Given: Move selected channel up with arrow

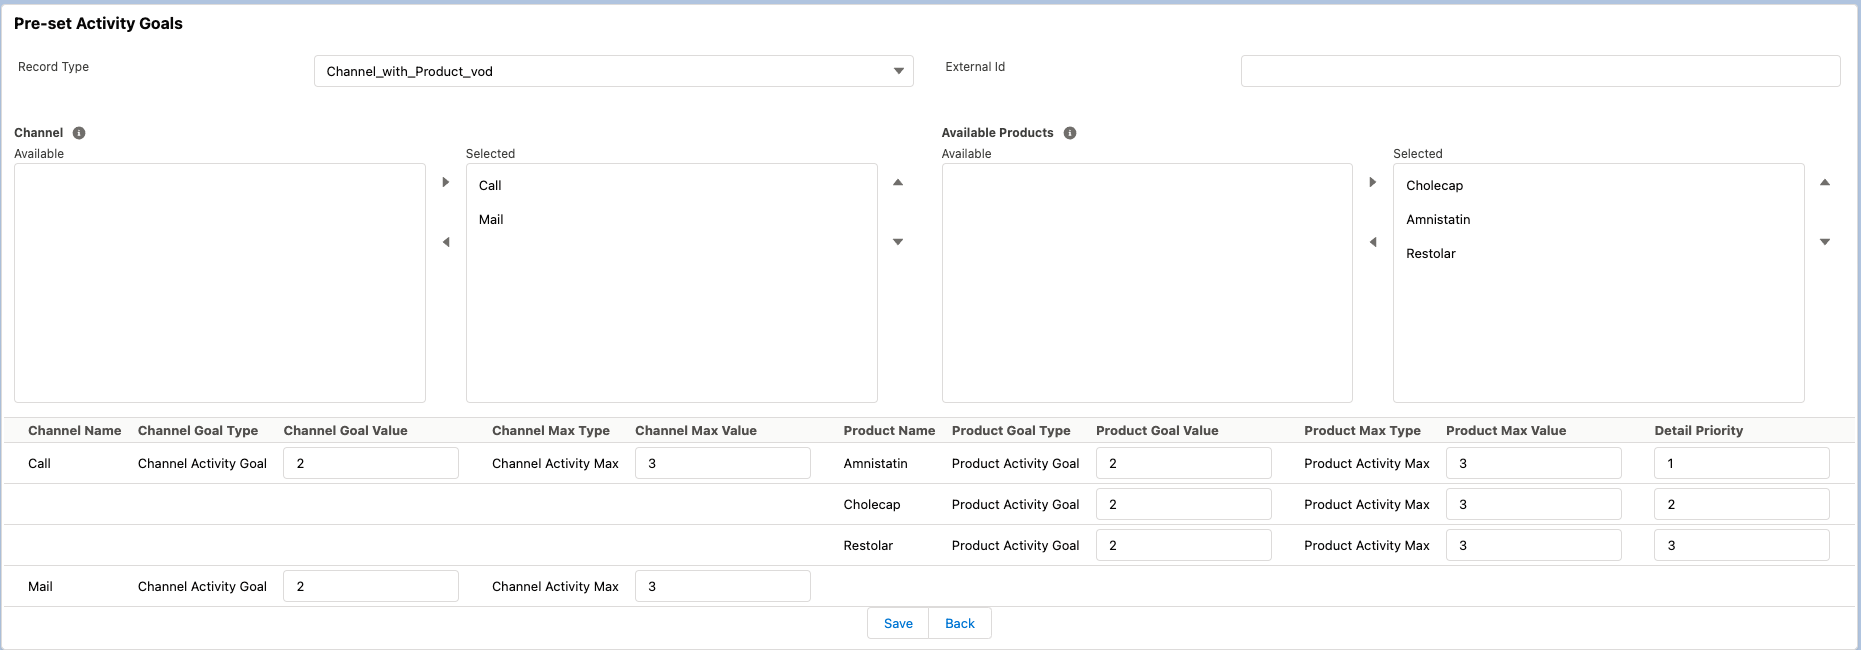Looking at the screenshot, I should pyautogui.click(x=898, y=182).
